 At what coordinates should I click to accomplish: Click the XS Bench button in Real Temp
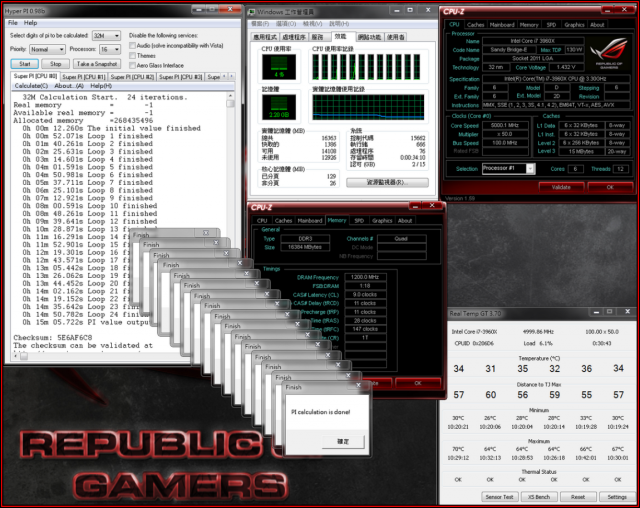coord(539,497)
